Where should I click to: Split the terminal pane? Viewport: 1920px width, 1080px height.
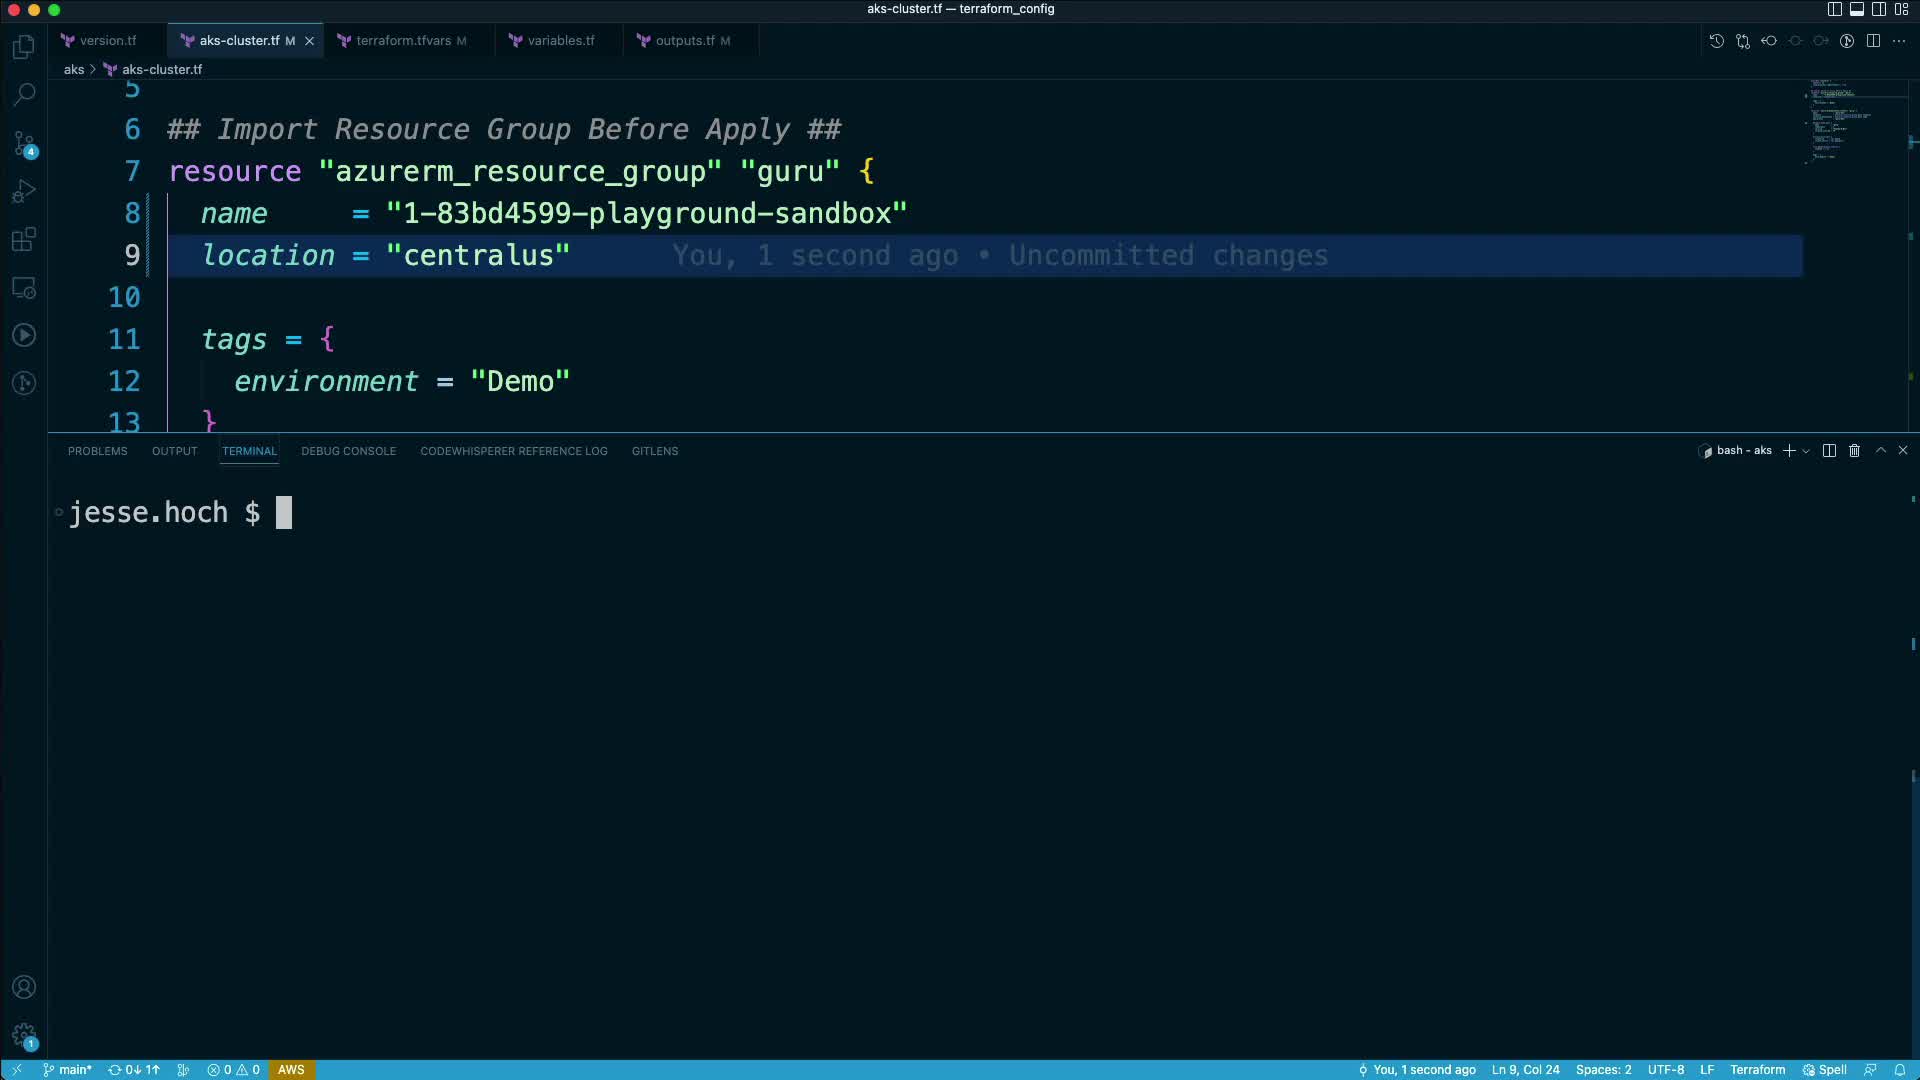tap(1829, 451)
